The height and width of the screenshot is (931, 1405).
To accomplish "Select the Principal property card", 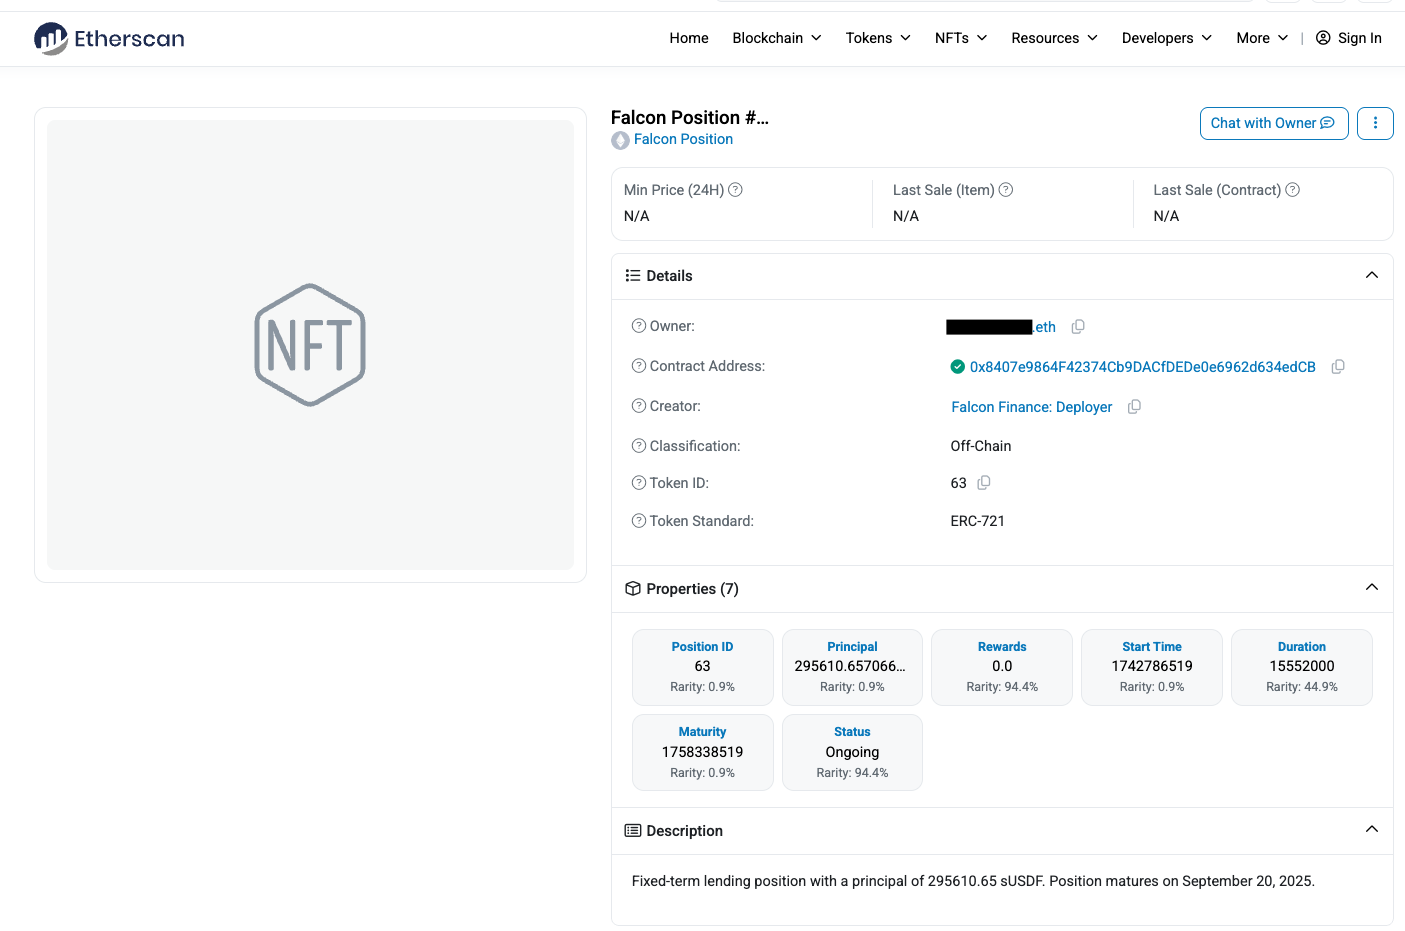I will 852,667.
